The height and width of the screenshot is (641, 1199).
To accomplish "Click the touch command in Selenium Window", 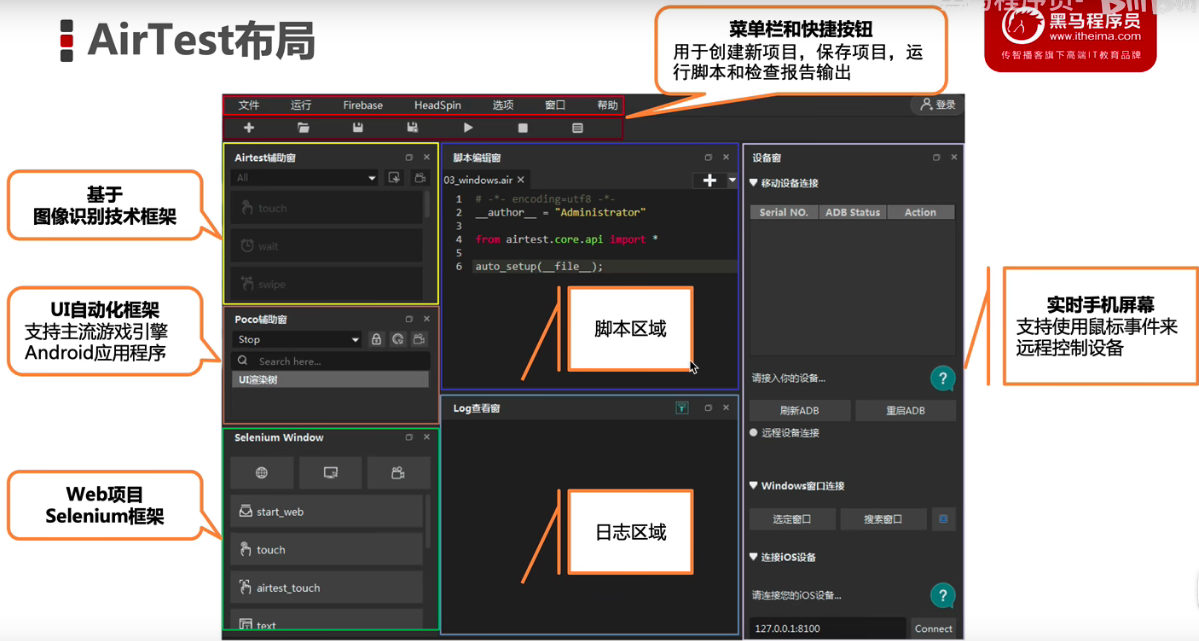I will (x=327, y=549).
